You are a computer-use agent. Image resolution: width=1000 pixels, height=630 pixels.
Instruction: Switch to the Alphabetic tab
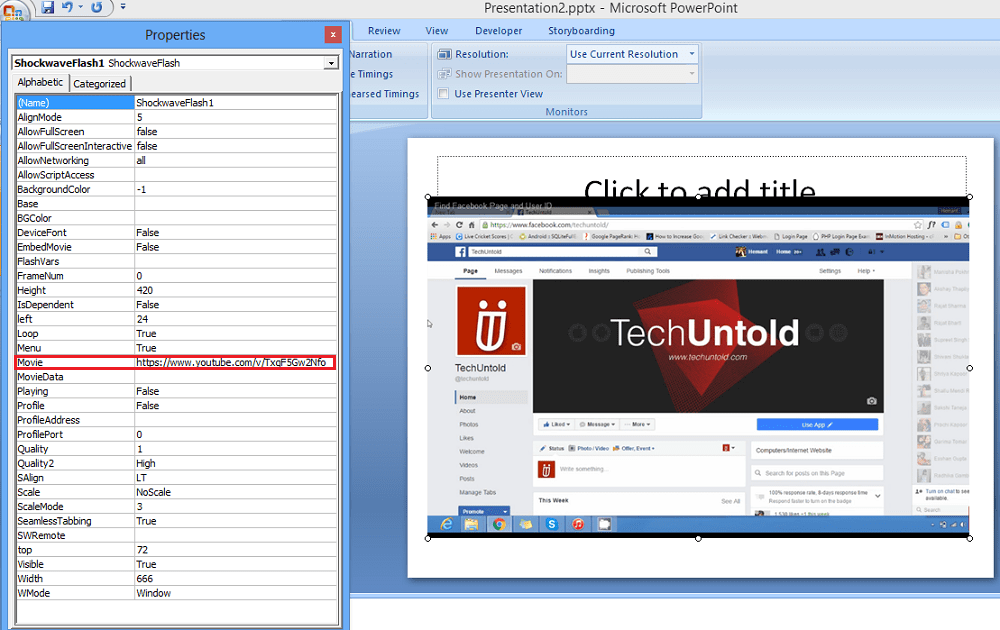[x=40, y=82]
